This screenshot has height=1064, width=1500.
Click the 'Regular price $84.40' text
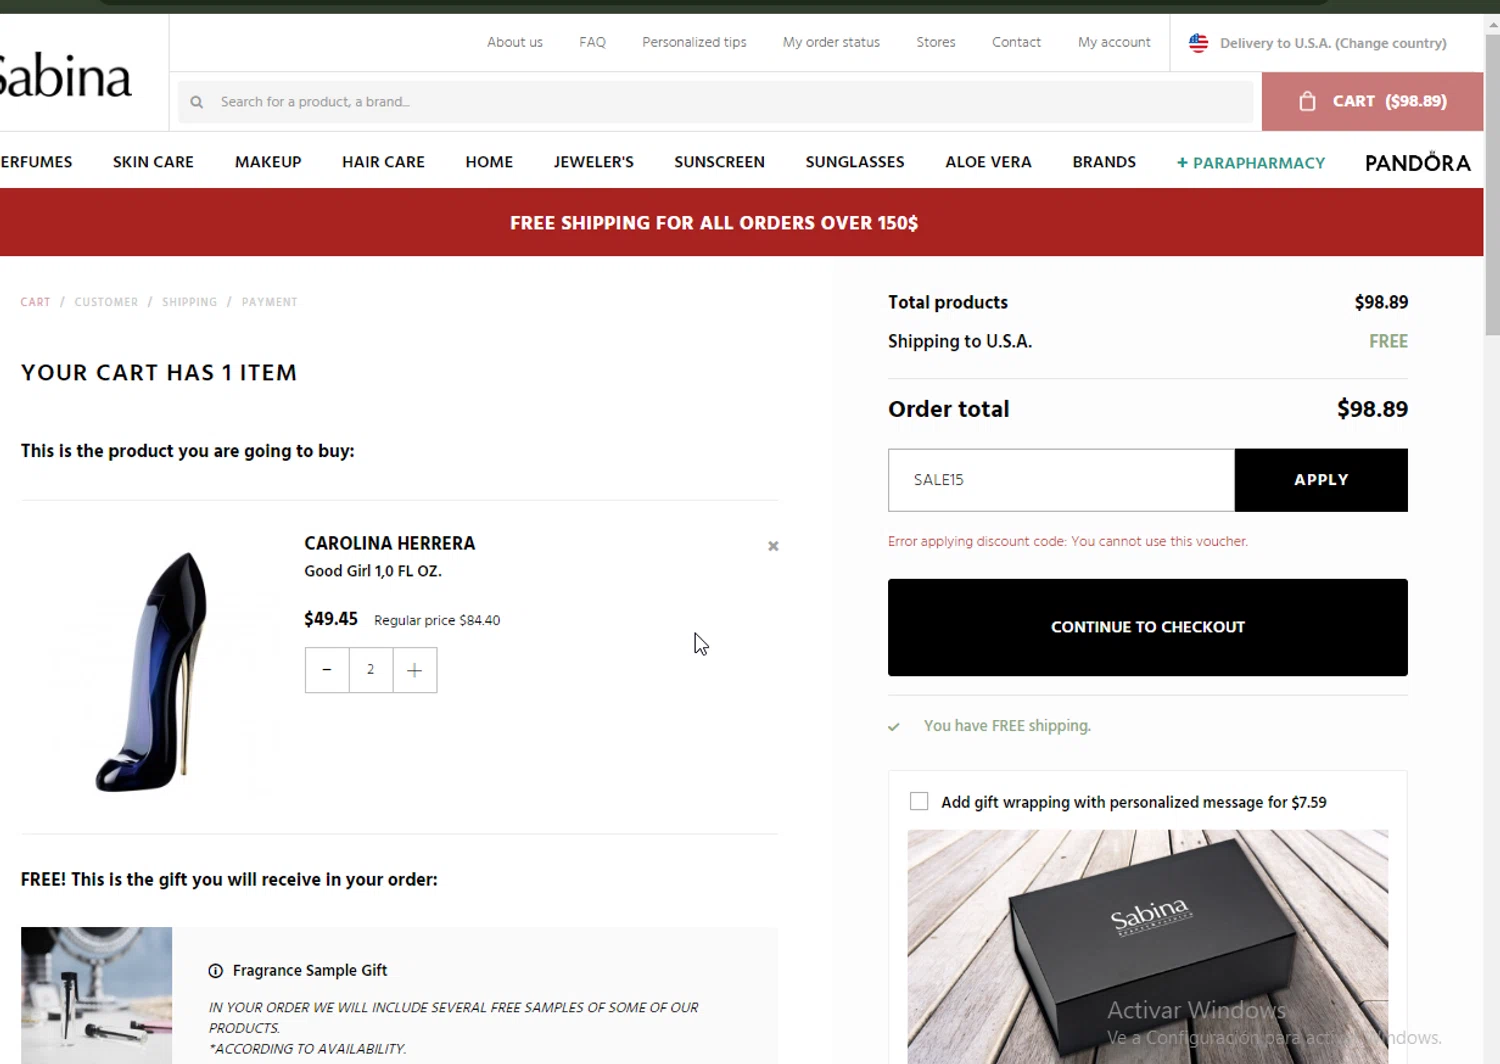click(437, 620)
